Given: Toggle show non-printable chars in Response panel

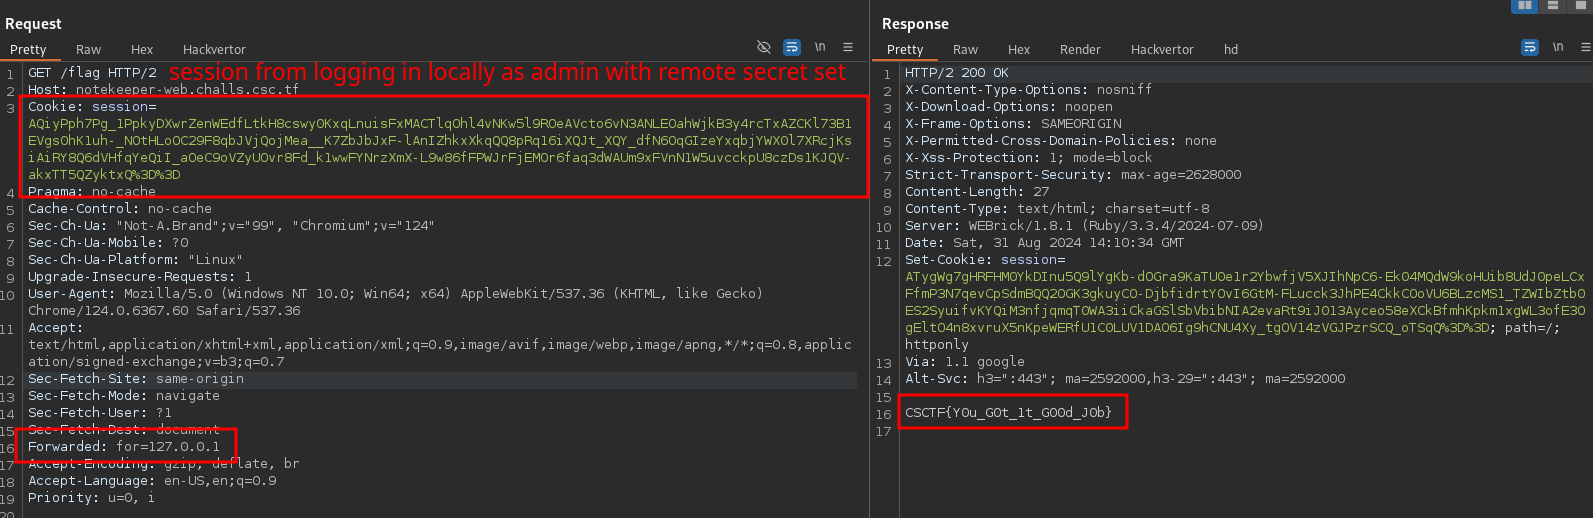Looking at the screenshot, I should [1558, 47].
